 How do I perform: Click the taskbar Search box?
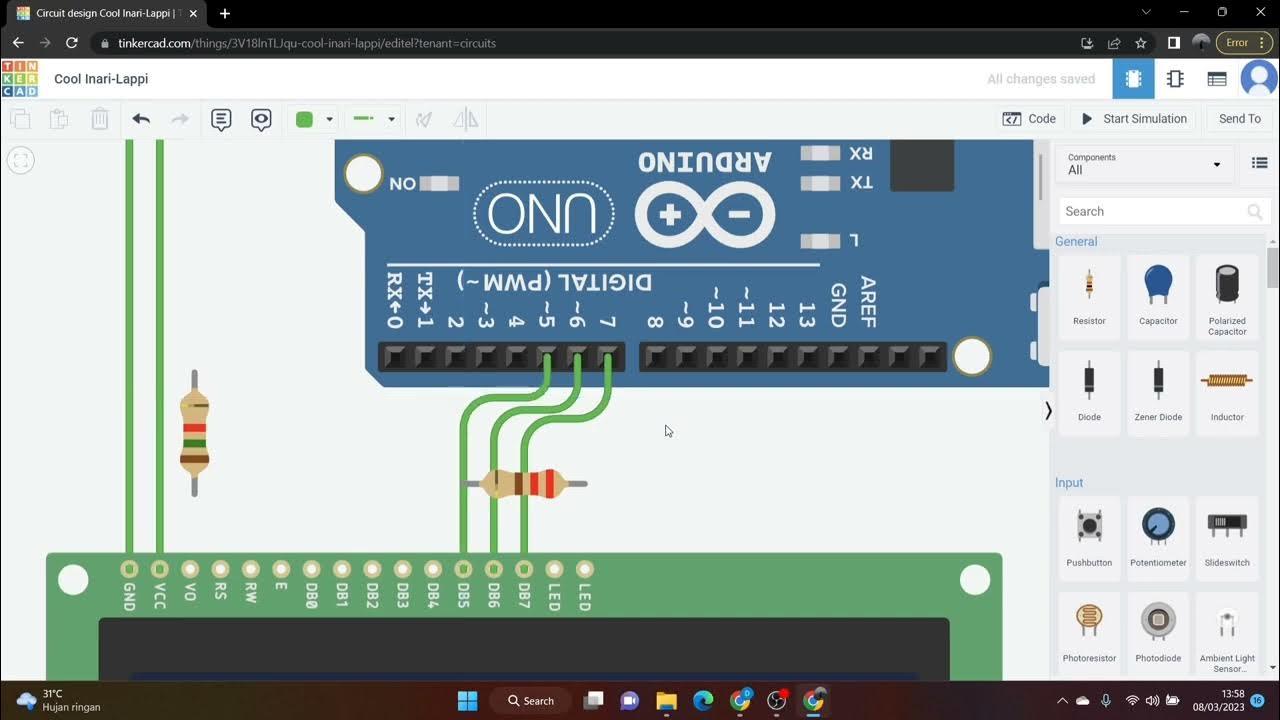[531, 700]
